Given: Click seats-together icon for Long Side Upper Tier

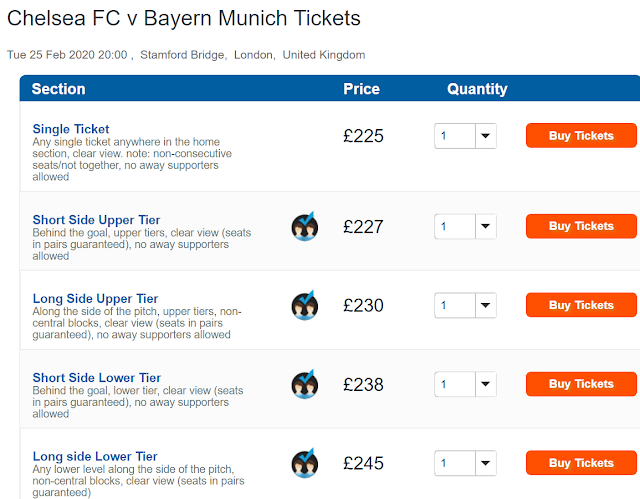Looking at the screenshot, I should coord(305,305).
